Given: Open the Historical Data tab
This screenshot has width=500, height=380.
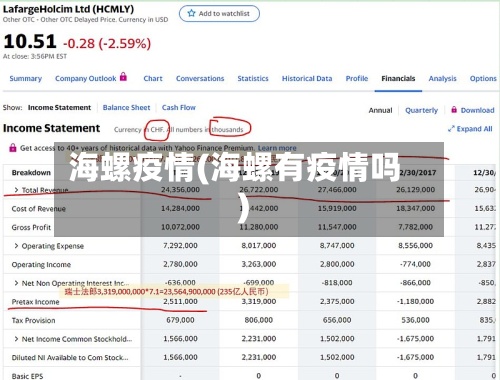Looking at the screenshot, I should 307,78.
